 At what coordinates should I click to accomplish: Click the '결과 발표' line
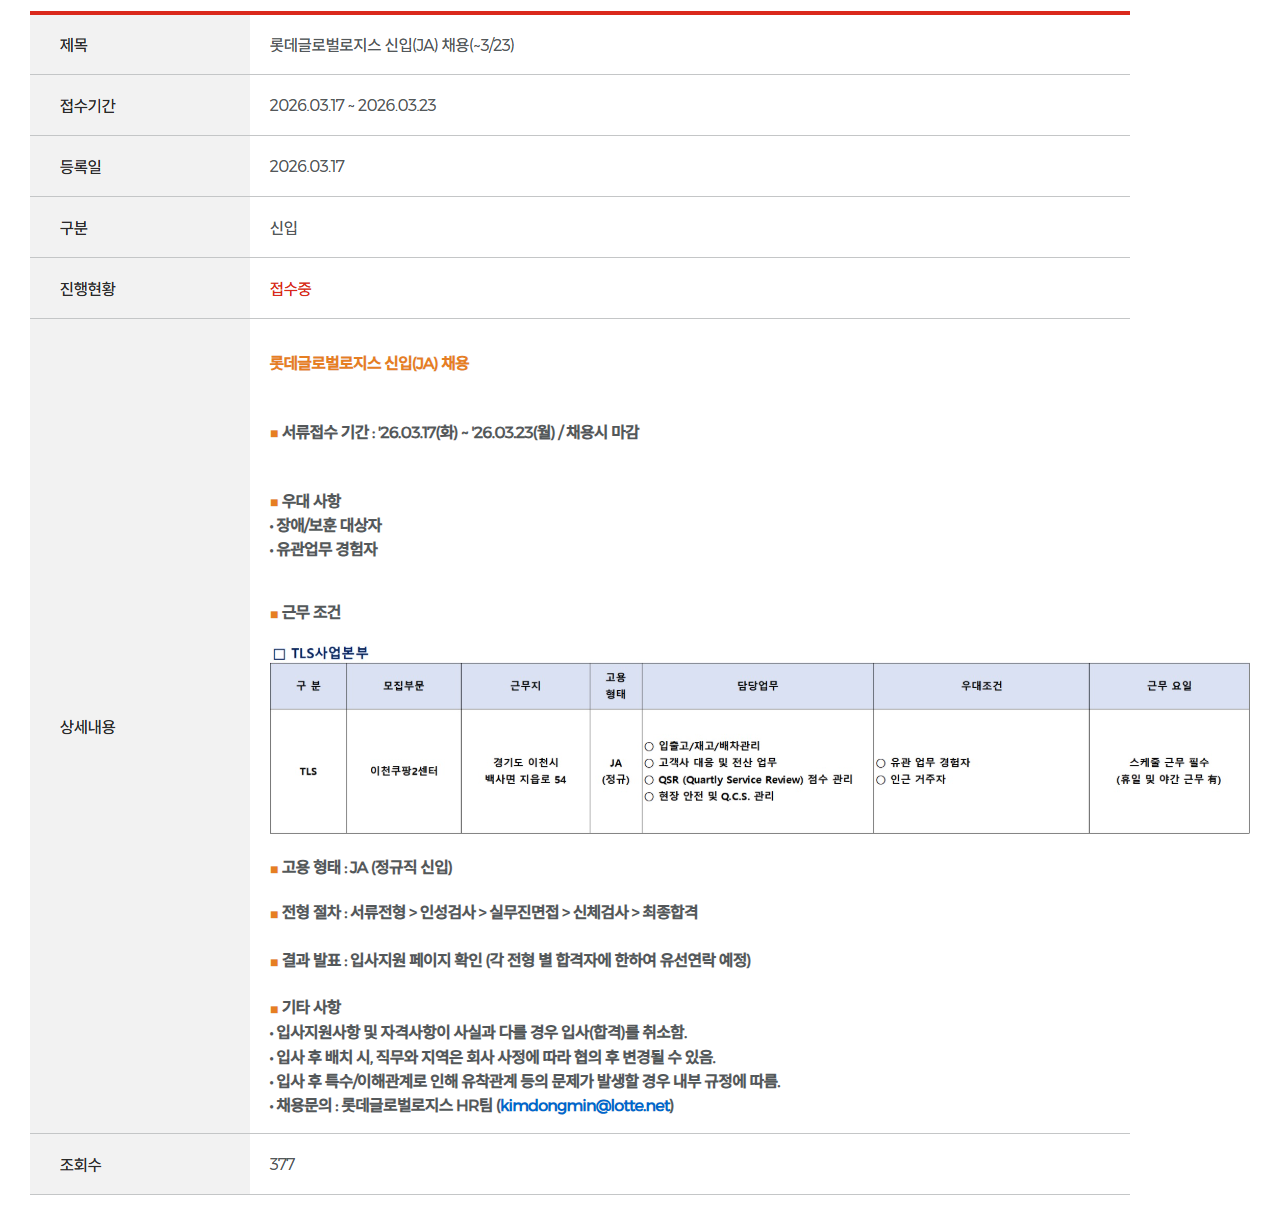[x=511, y=960]
